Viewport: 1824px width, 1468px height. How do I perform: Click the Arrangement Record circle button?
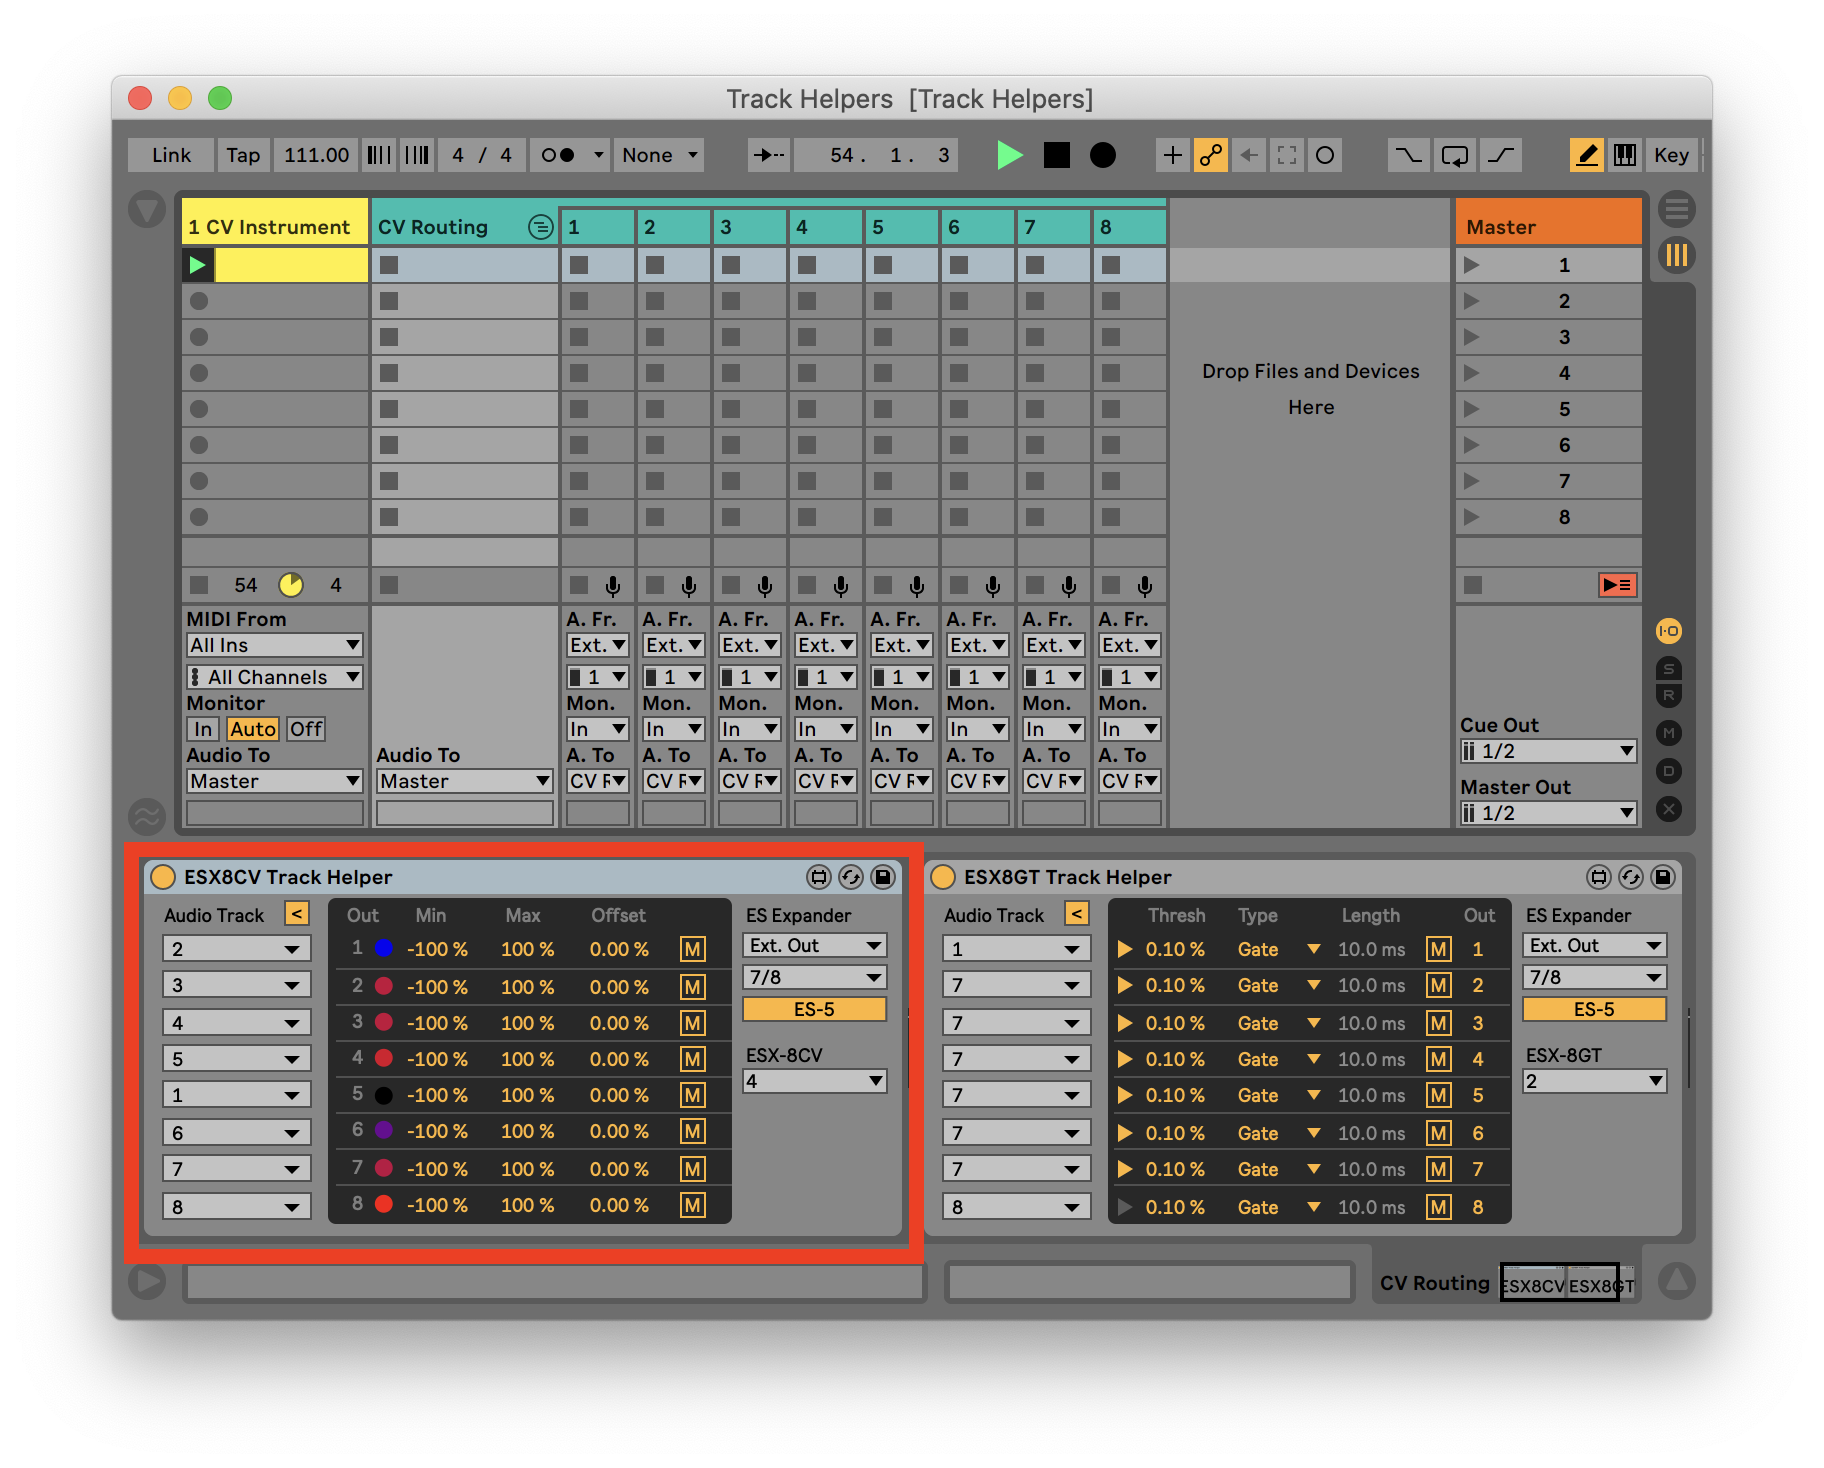(x=1102, y=155)
